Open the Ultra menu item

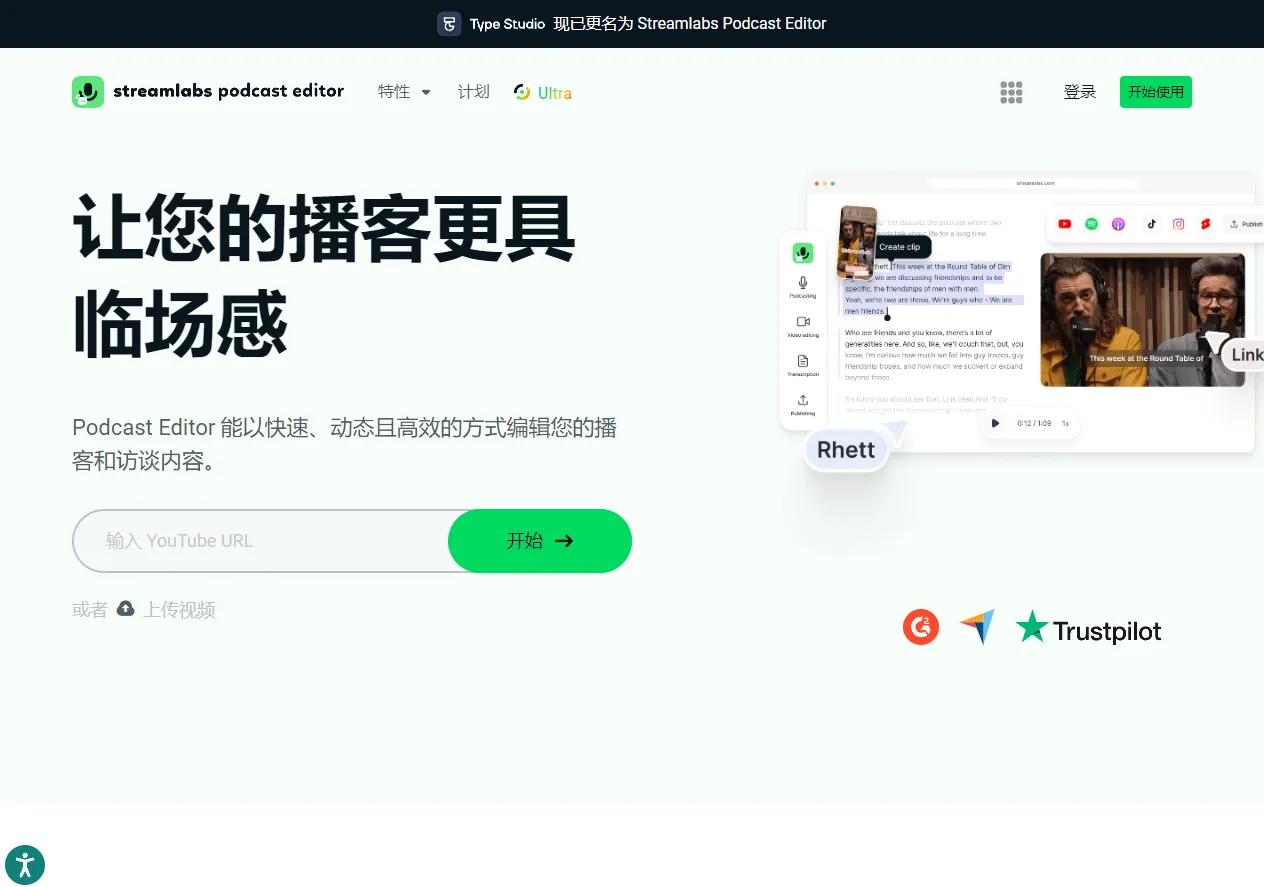click(x=543, y=93)
